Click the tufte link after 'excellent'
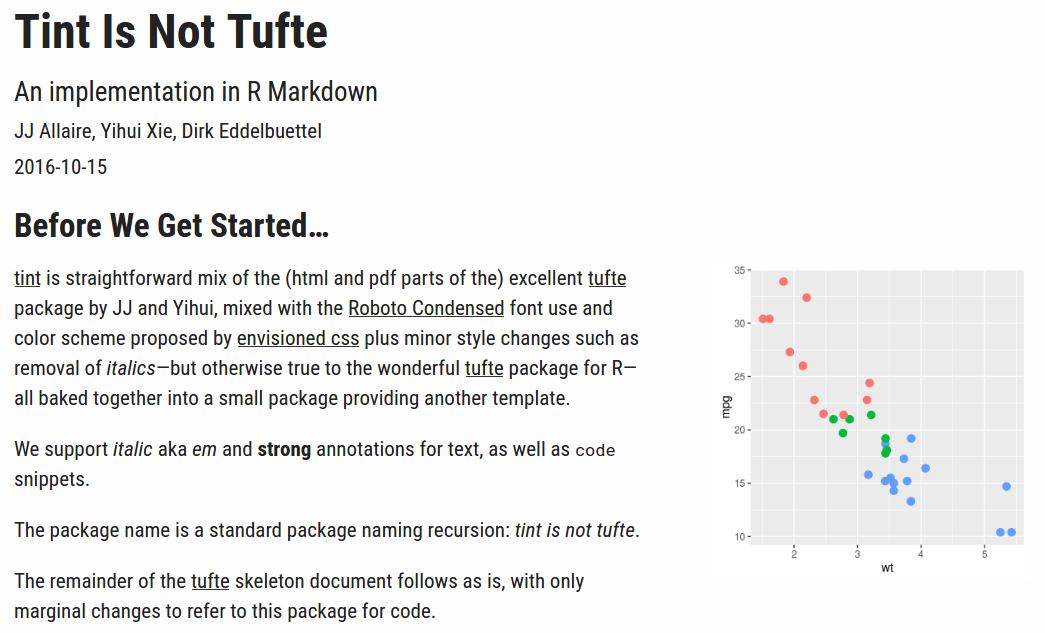The image size is (1045, 633). coord(607,279)
